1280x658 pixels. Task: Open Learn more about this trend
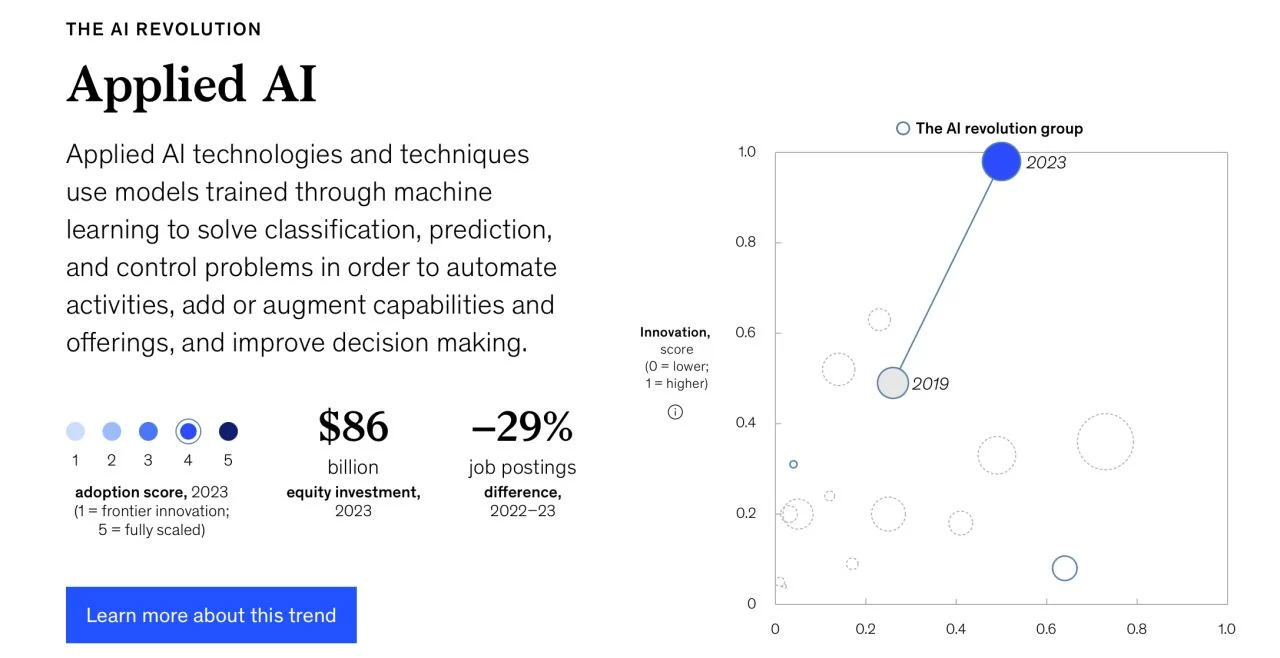pos(211,615)
